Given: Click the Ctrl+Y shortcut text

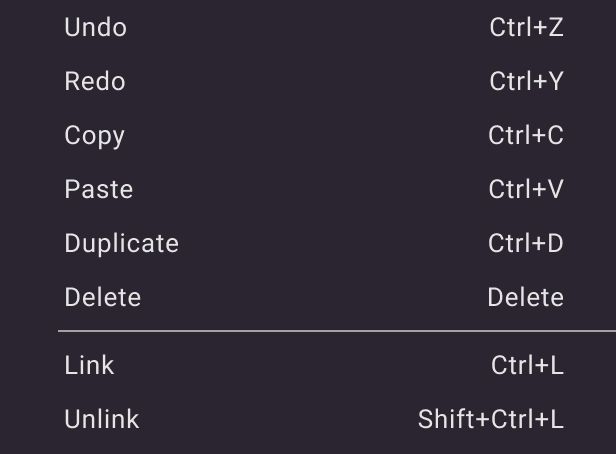Looking at the screenshot, I should (x=526, y=81).
